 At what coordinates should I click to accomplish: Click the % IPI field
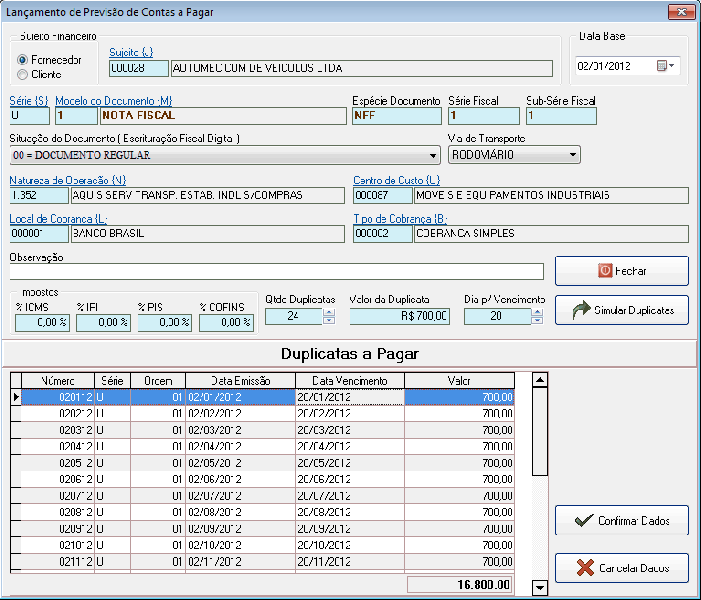pos(103,323)
